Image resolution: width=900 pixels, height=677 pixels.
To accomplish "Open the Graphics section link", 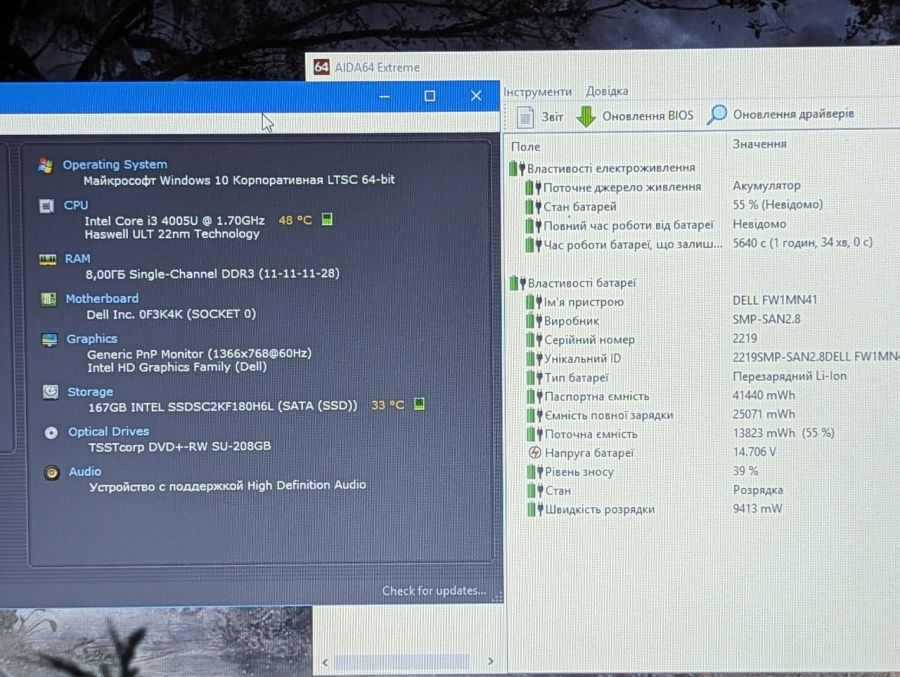I will [x=91, y=339].
